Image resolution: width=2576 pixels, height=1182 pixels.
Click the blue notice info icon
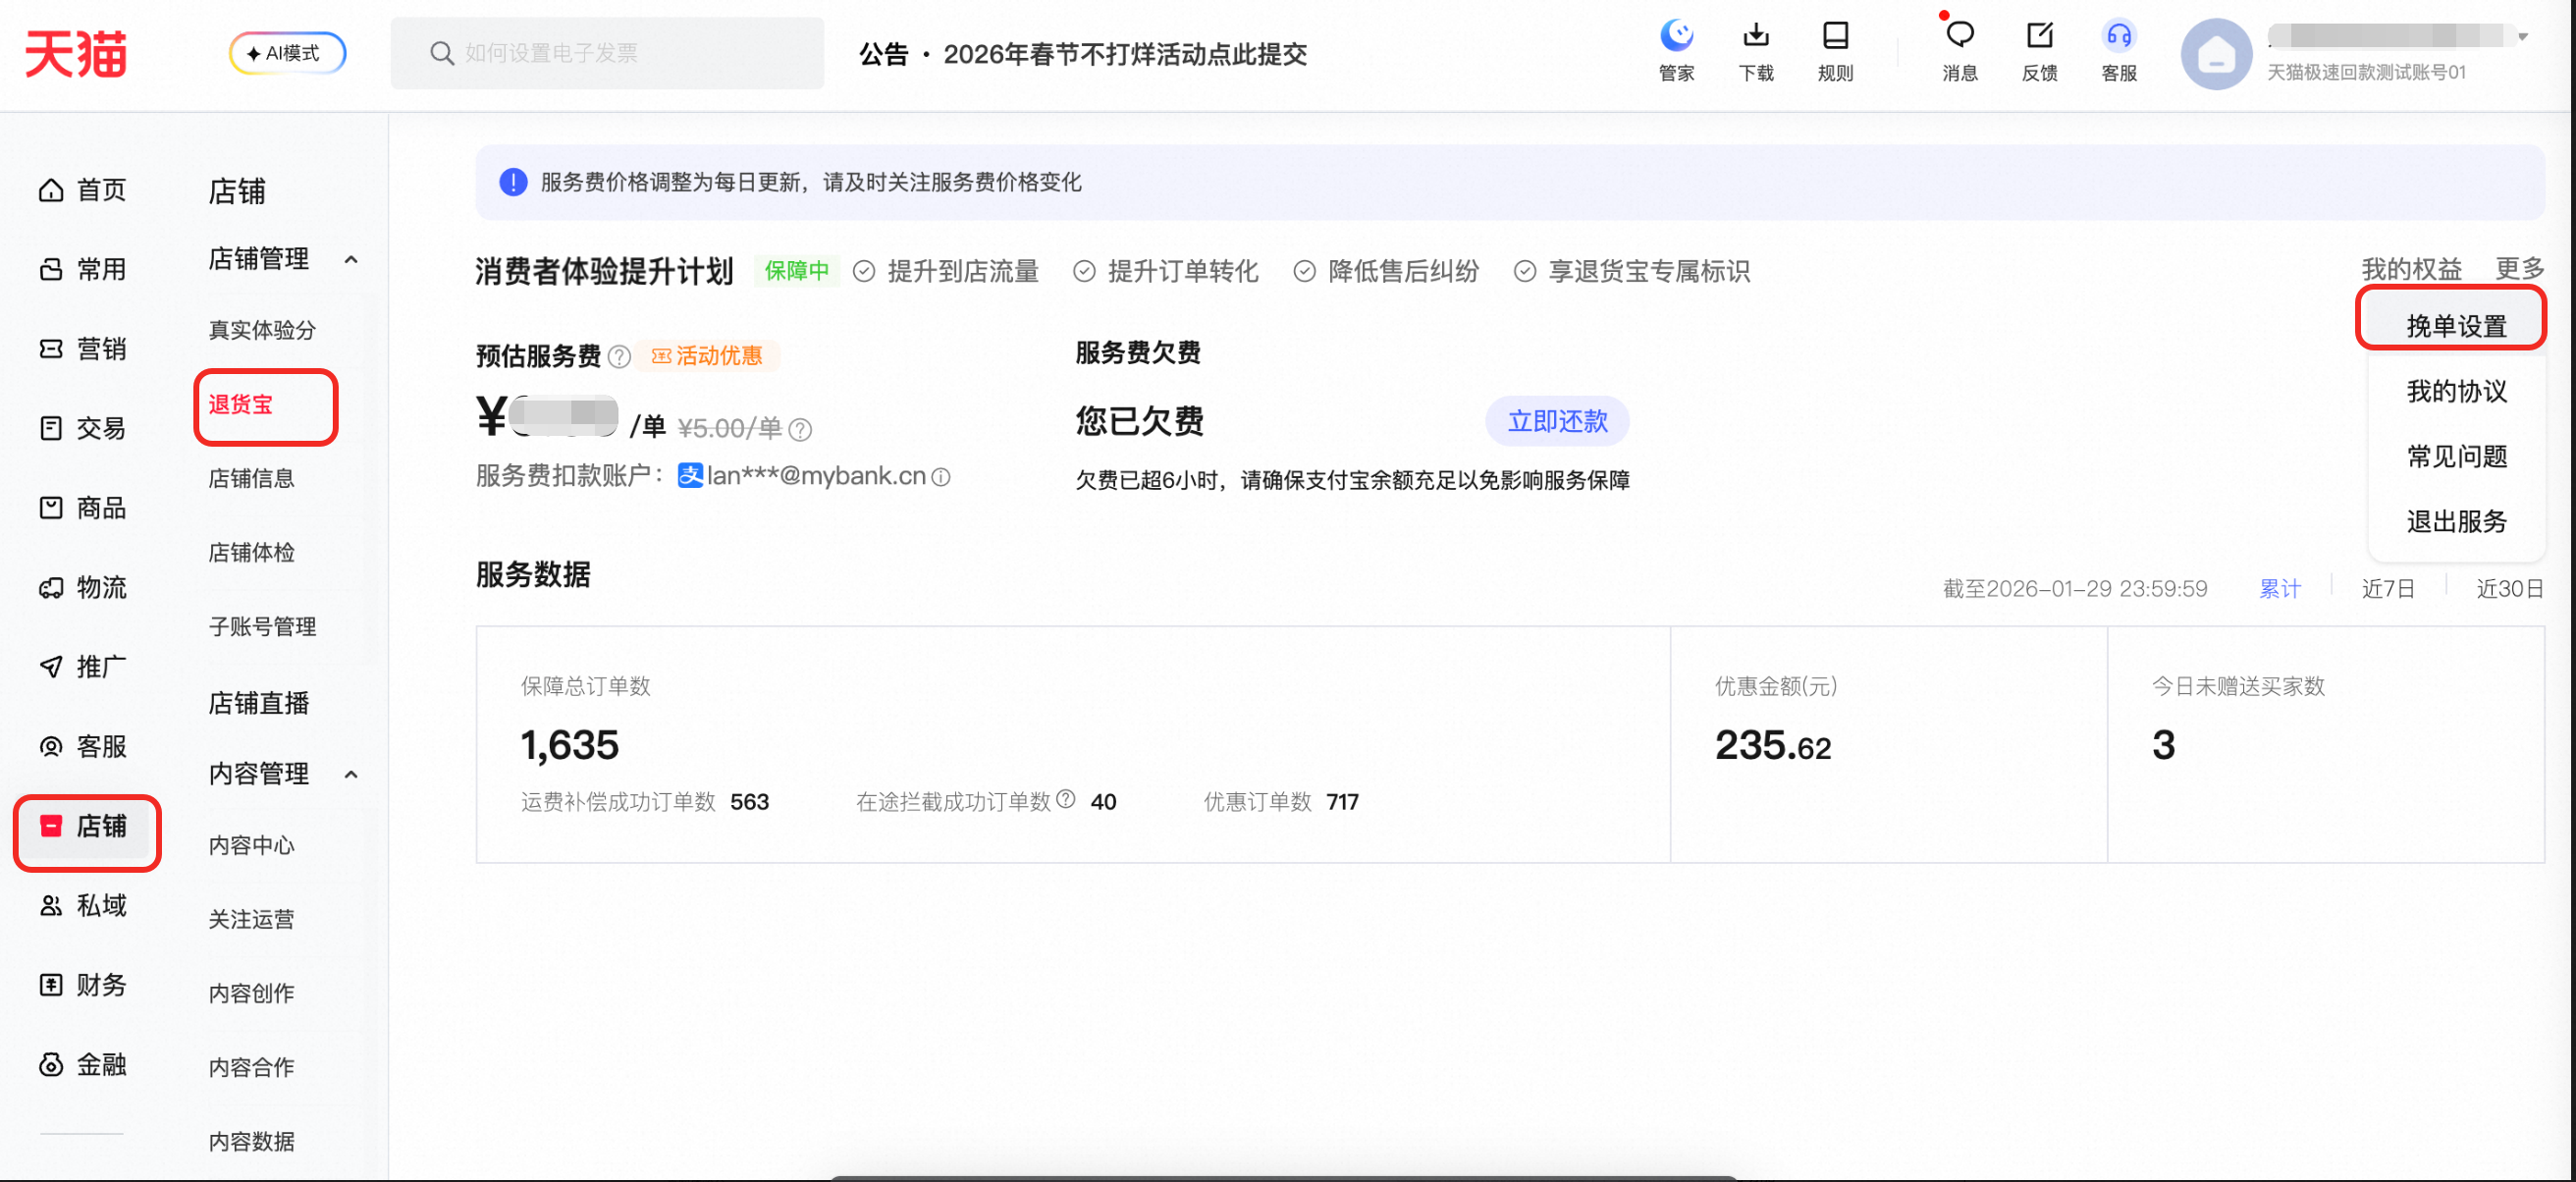[x=513, y=182]
